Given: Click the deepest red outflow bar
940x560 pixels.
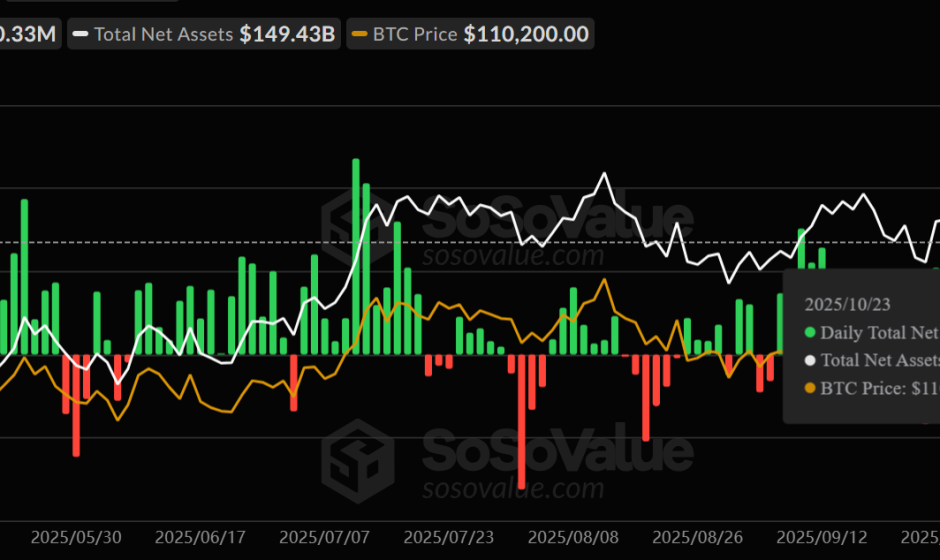Looking at the screenshot, I should tap(523, 421).
